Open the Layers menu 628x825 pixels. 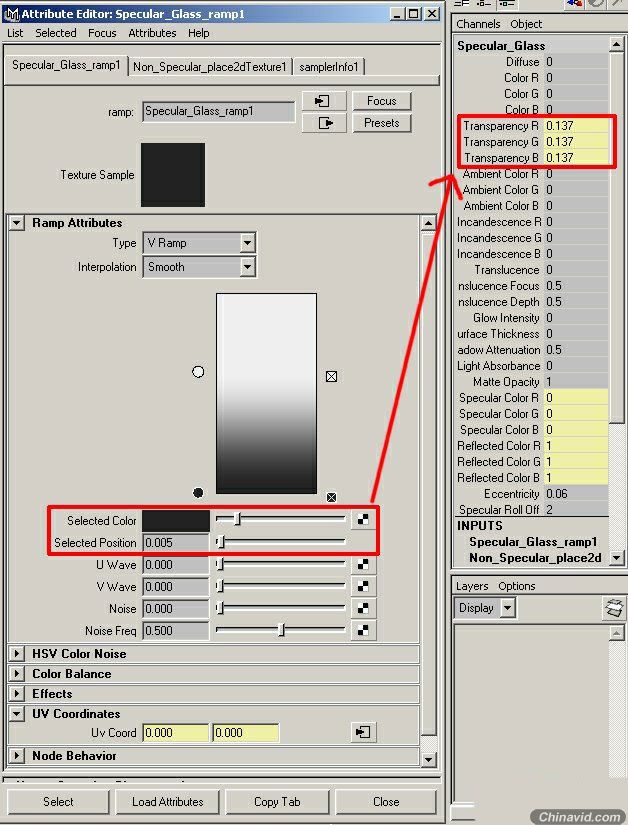(x=472, y=586)
